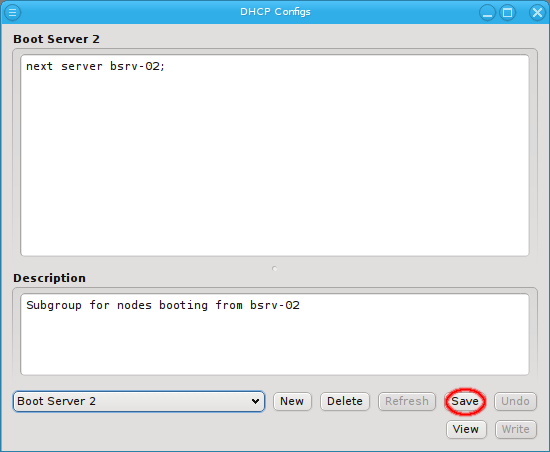Delete the Boot Server 2 config
Image resolution: width=550 pixels, height=452 pixels.
click(345, 401)
